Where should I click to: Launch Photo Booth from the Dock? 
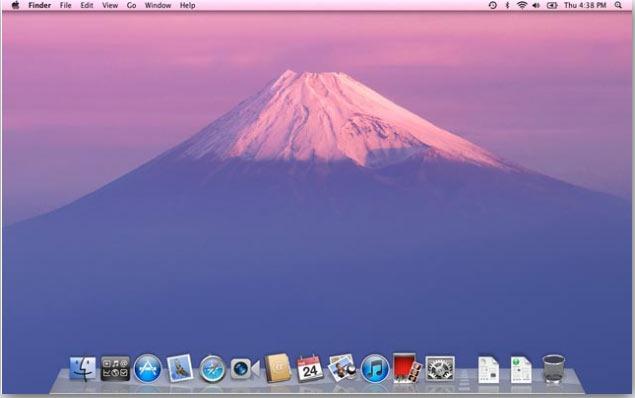click(x=407, y=368)
